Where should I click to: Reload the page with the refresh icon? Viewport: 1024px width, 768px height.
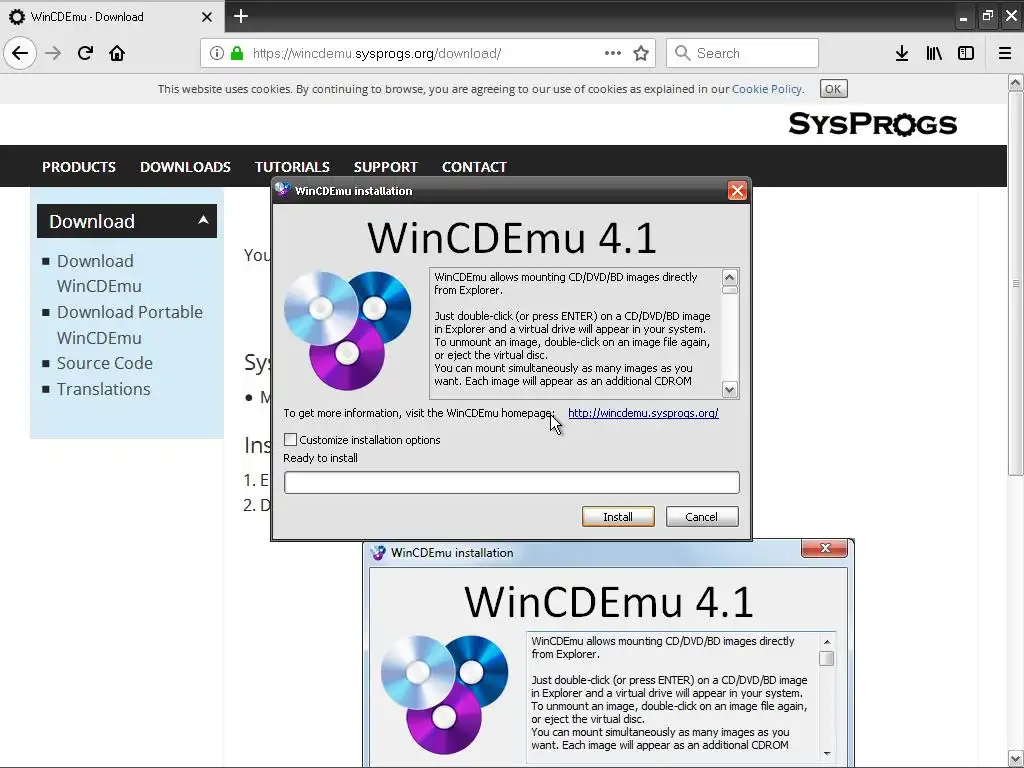(85, 53)
